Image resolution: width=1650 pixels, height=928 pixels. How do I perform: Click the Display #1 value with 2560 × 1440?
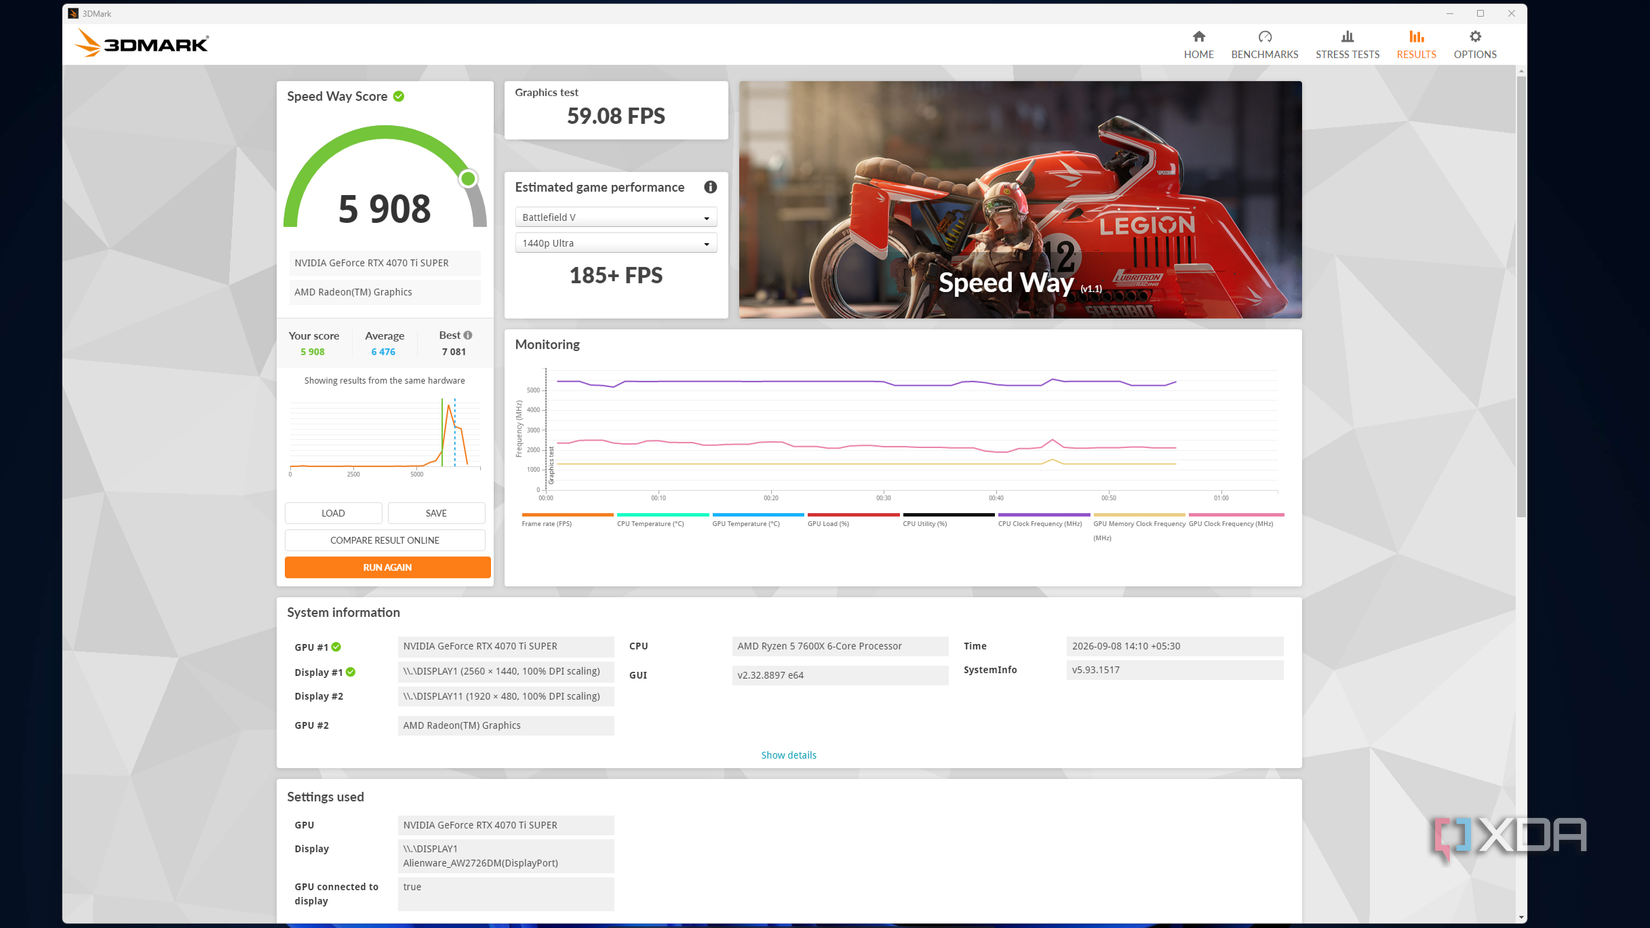click(506, 671)
